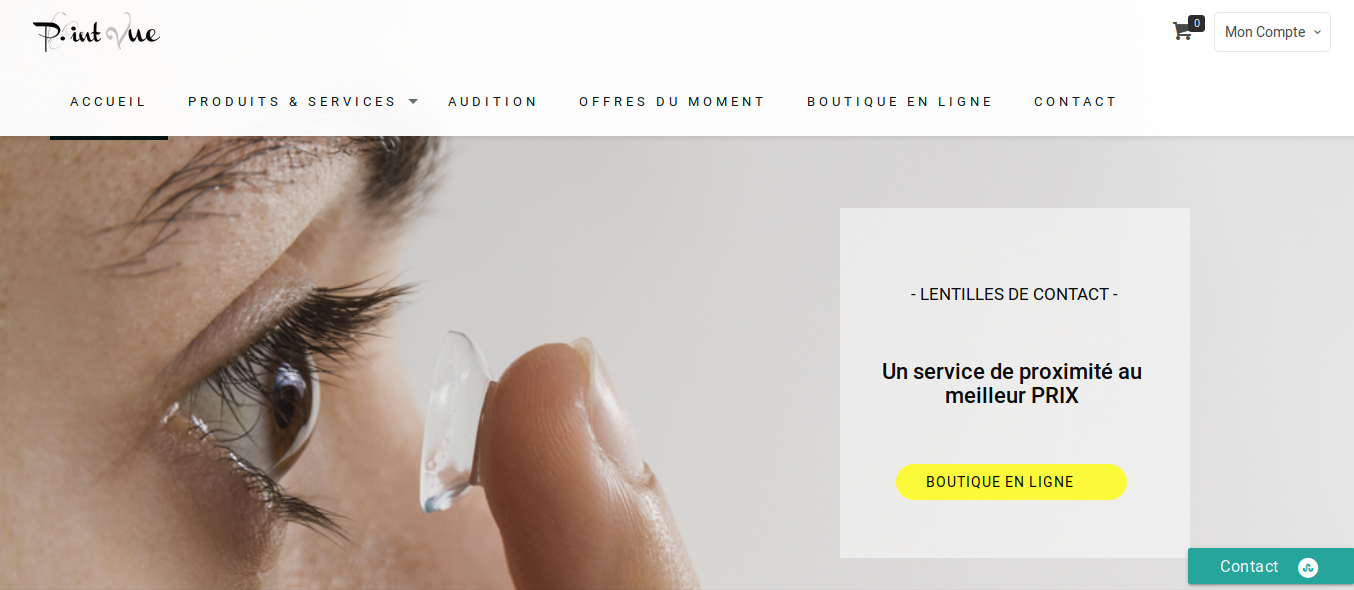The height and width of the screenshot is (590, 1354).
Task: Expand the Mon Compte dropdown
Action: [x=1272, y=32]
